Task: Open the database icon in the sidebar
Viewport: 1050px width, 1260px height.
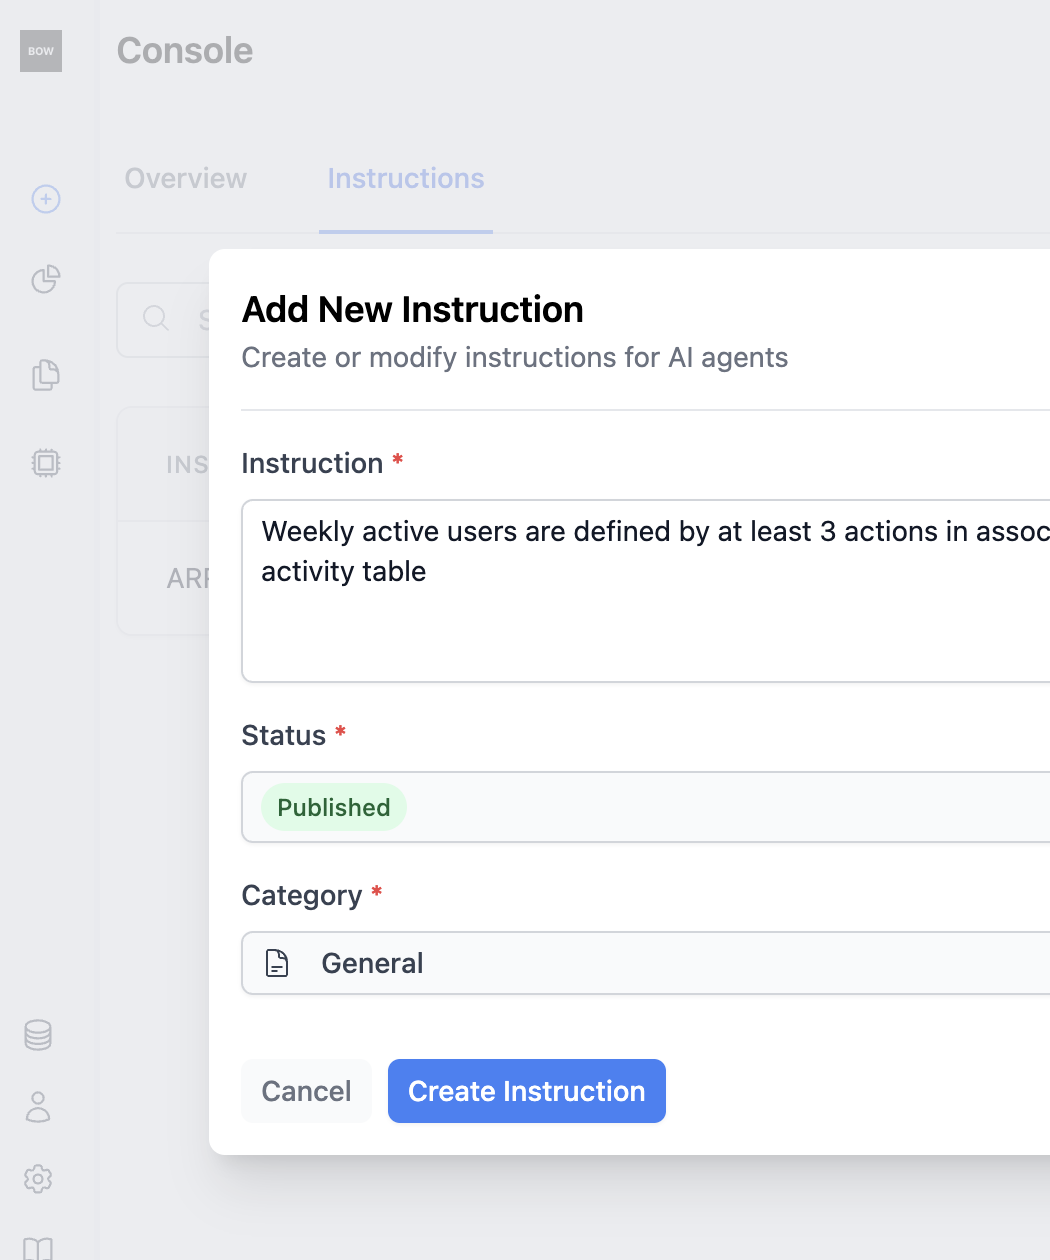Action: click(x=38, y=1035)
